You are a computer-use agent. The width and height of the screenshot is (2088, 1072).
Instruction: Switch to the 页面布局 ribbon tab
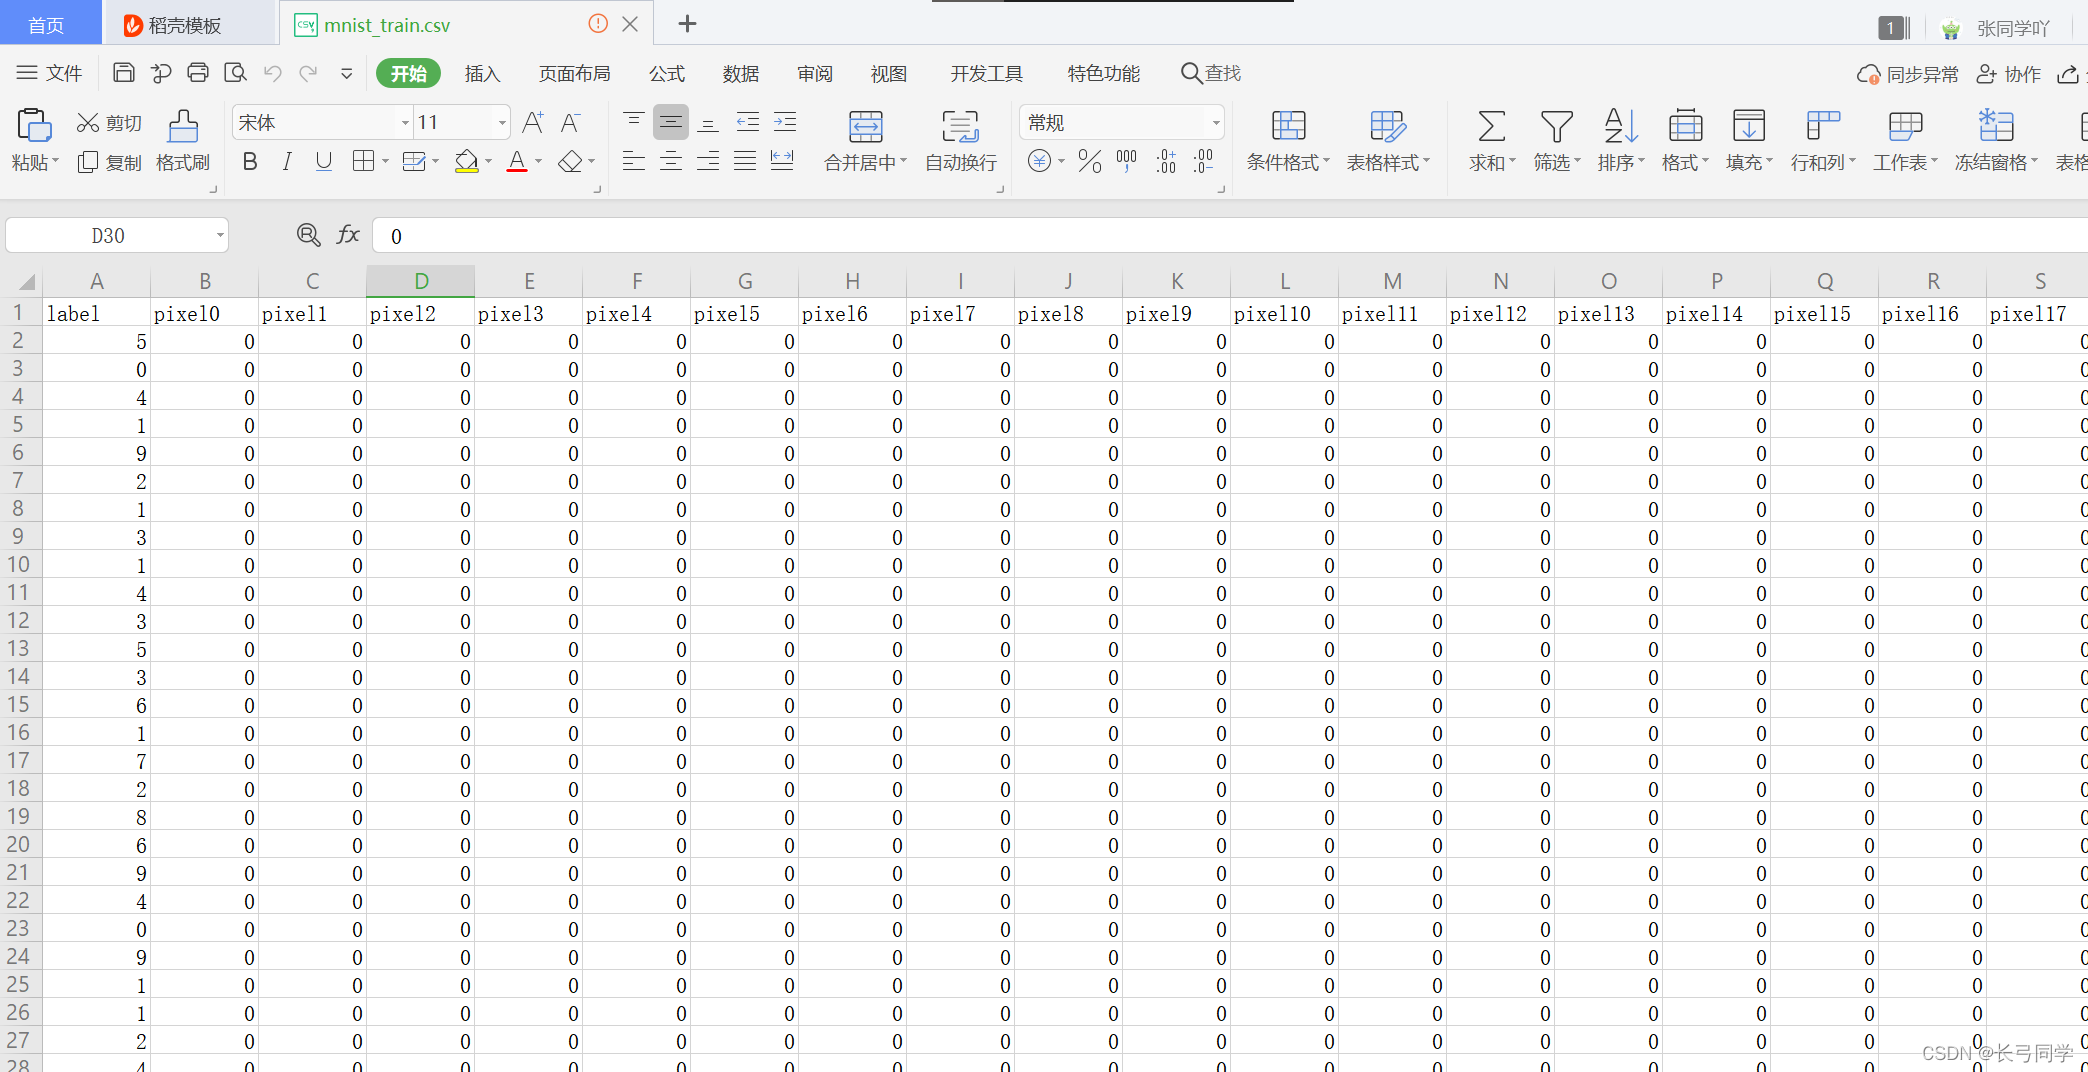click(x=575, y=73)
